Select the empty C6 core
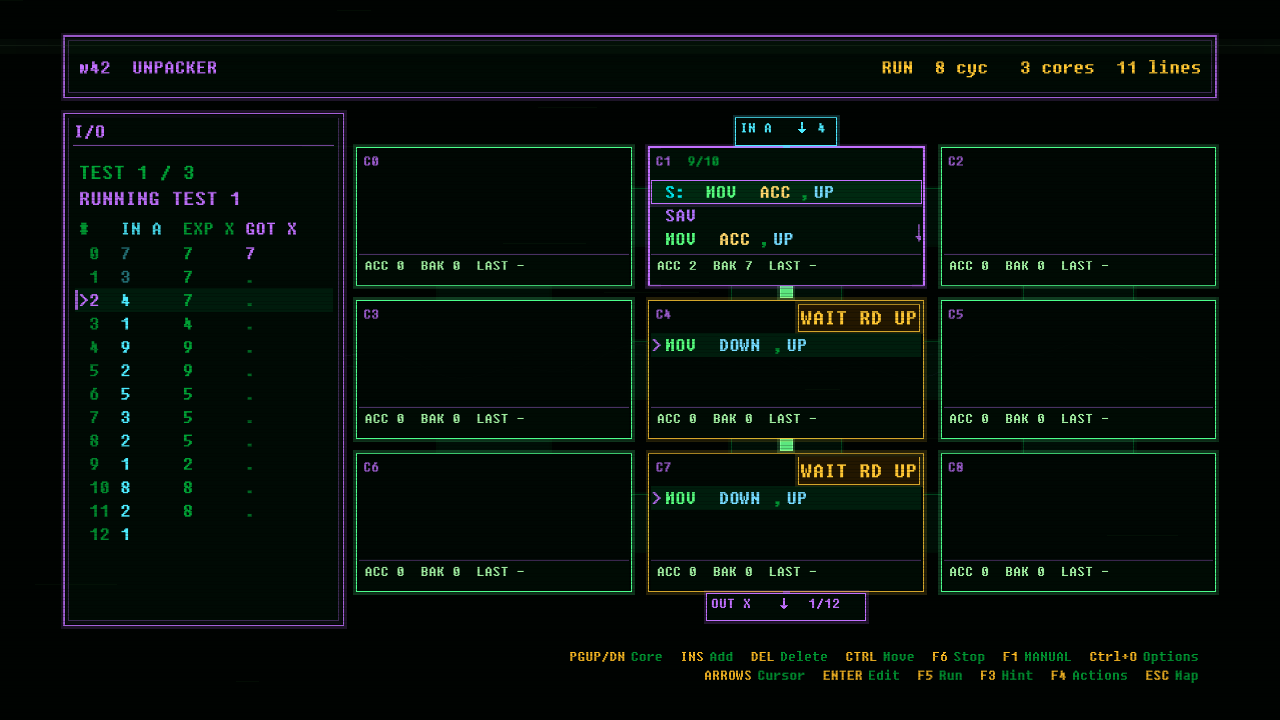Image resolution: width=1280 pixels, height=720 pixels. (x=494, y=523)
